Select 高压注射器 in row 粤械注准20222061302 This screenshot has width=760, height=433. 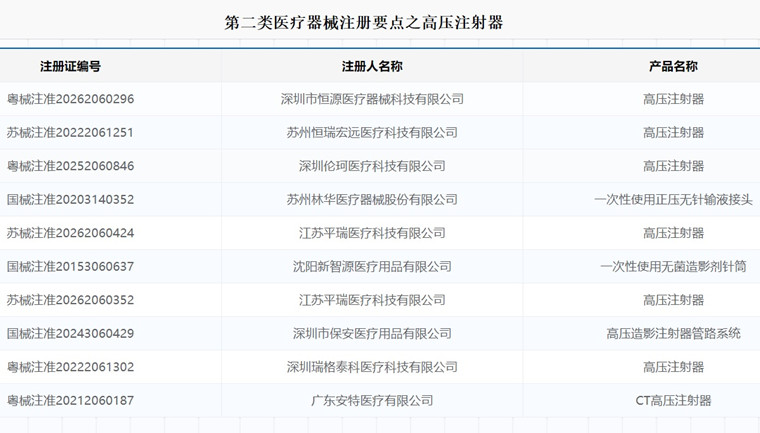[673, 367]
